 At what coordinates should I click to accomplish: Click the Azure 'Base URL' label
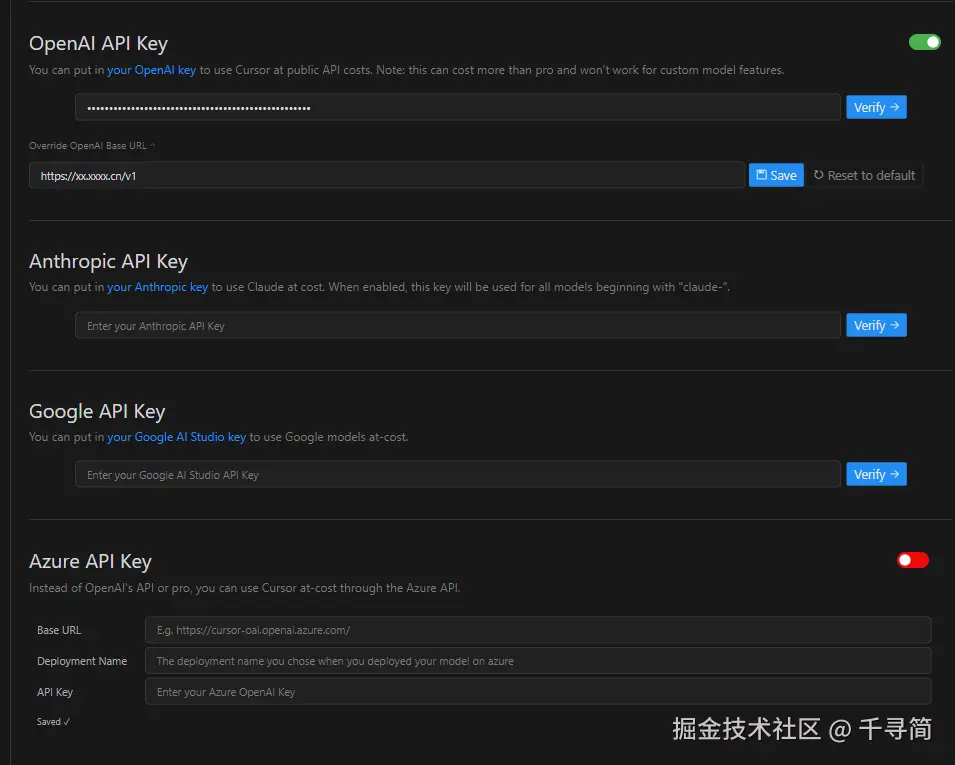point(58,630)
